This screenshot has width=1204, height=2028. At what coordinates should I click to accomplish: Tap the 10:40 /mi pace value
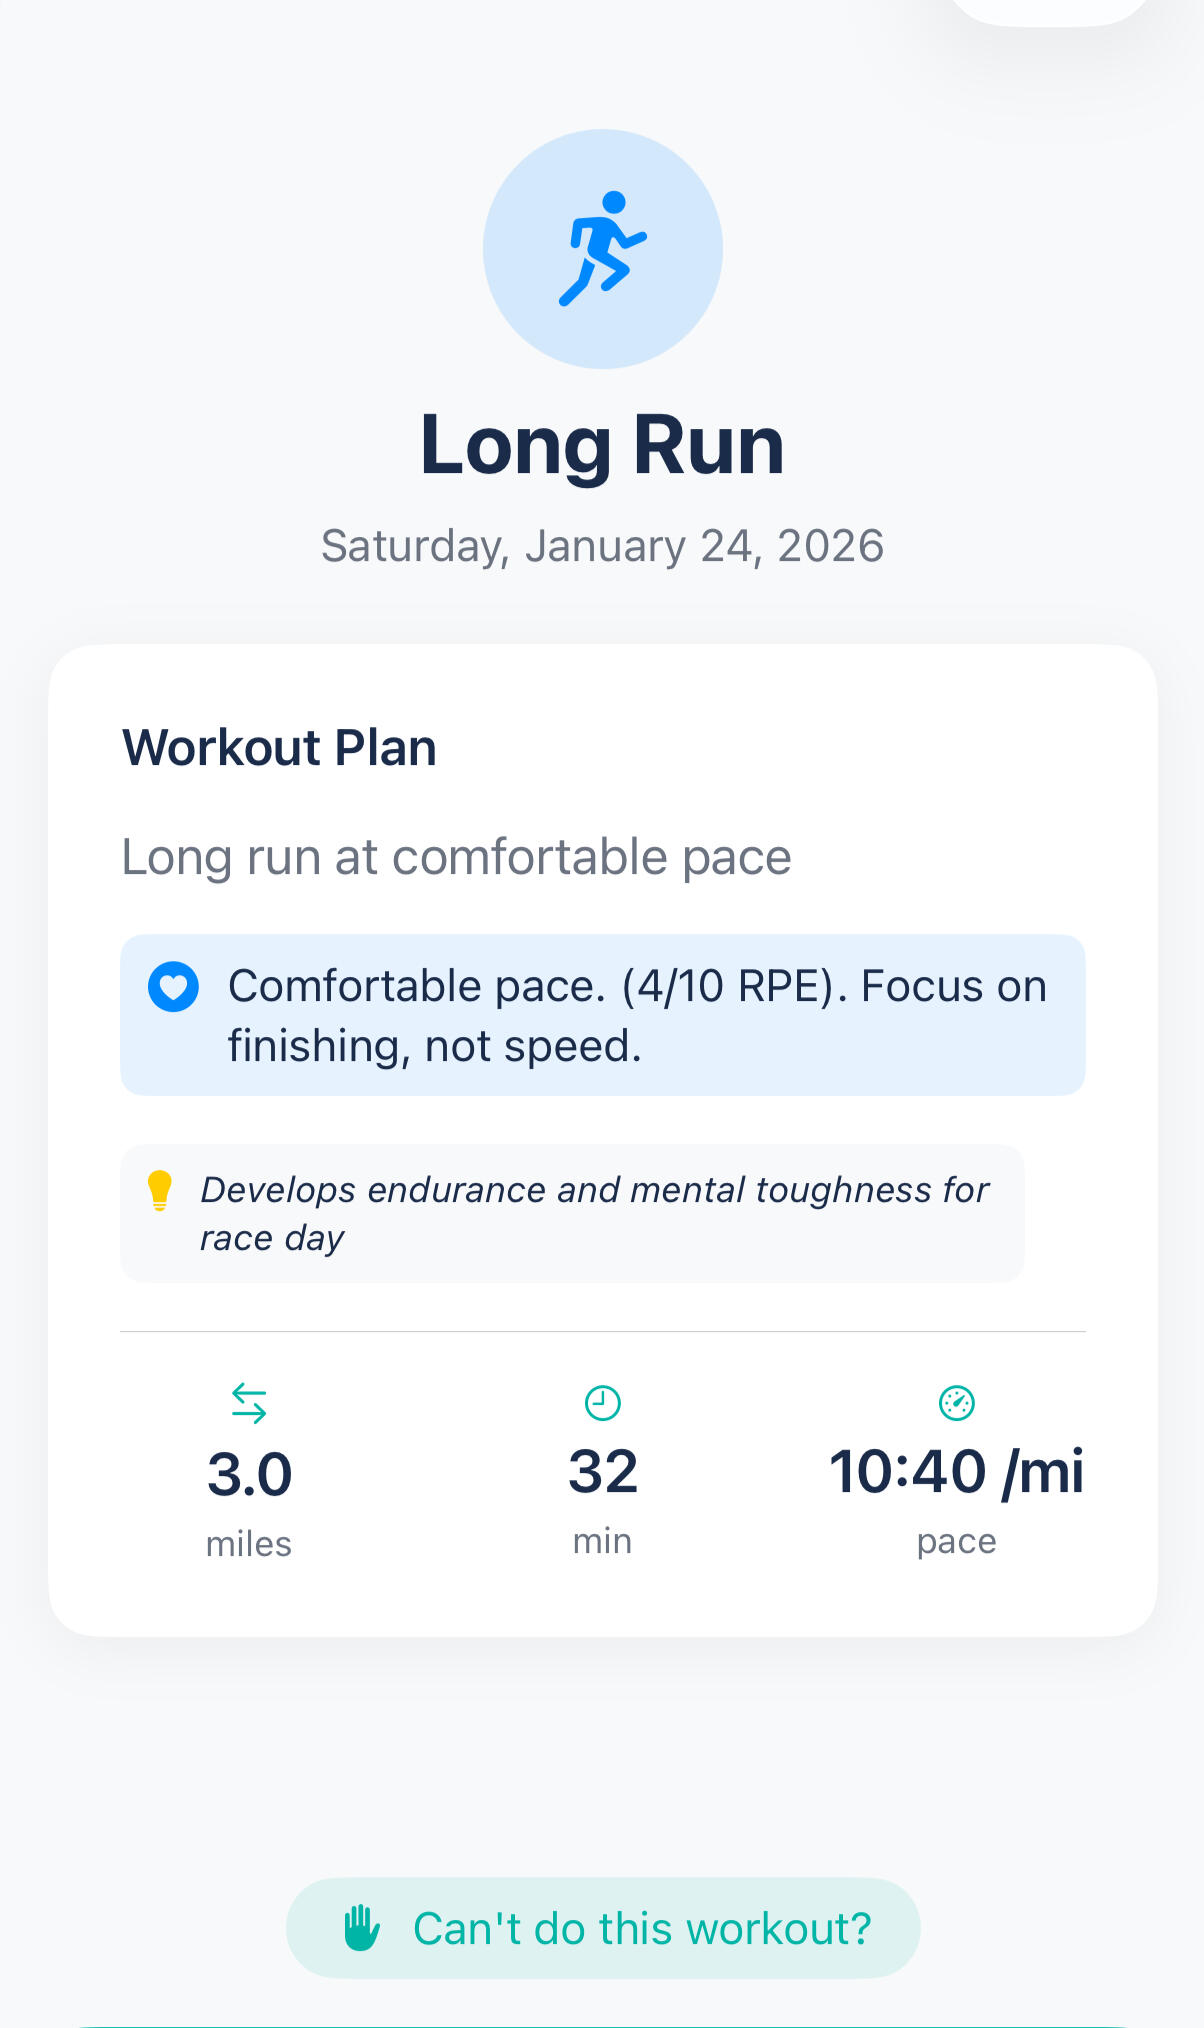point(956,1472)
